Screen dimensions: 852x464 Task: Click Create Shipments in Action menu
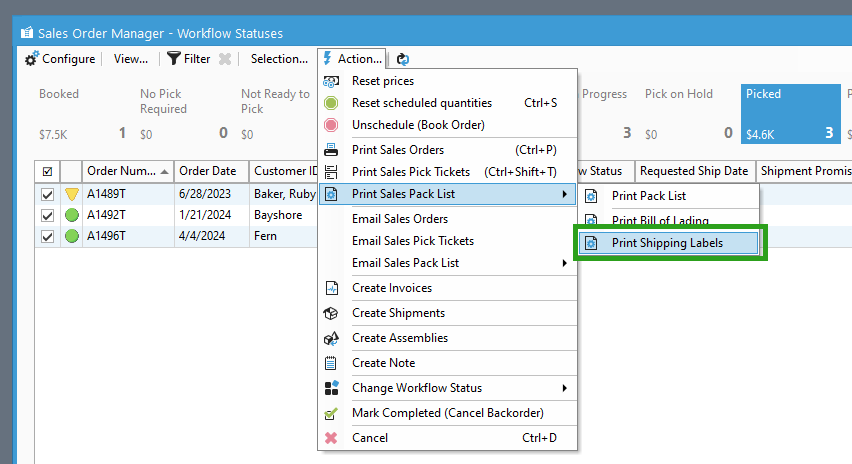[399, 313]
